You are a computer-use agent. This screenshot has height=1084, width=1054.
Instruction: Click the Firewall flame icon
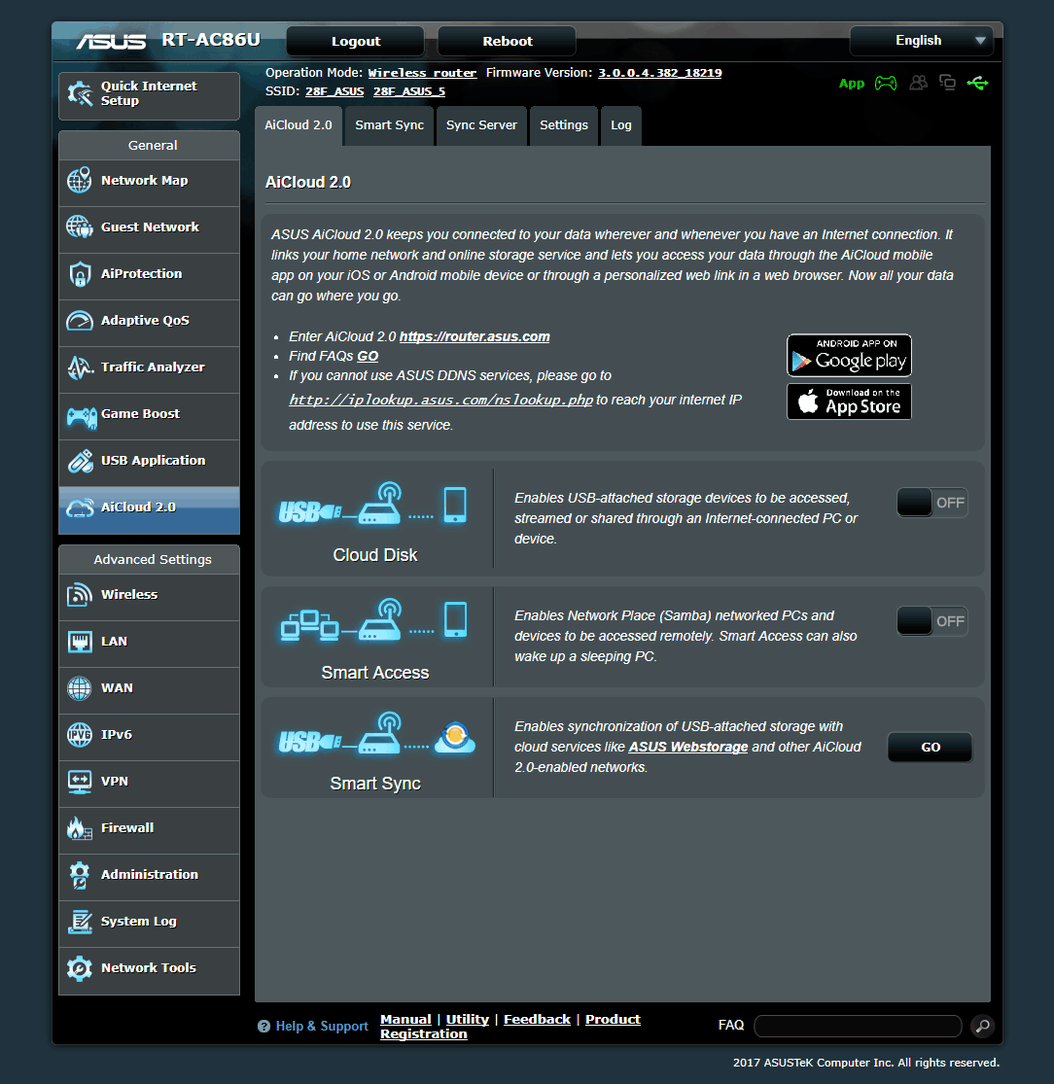tap(79, 828)
